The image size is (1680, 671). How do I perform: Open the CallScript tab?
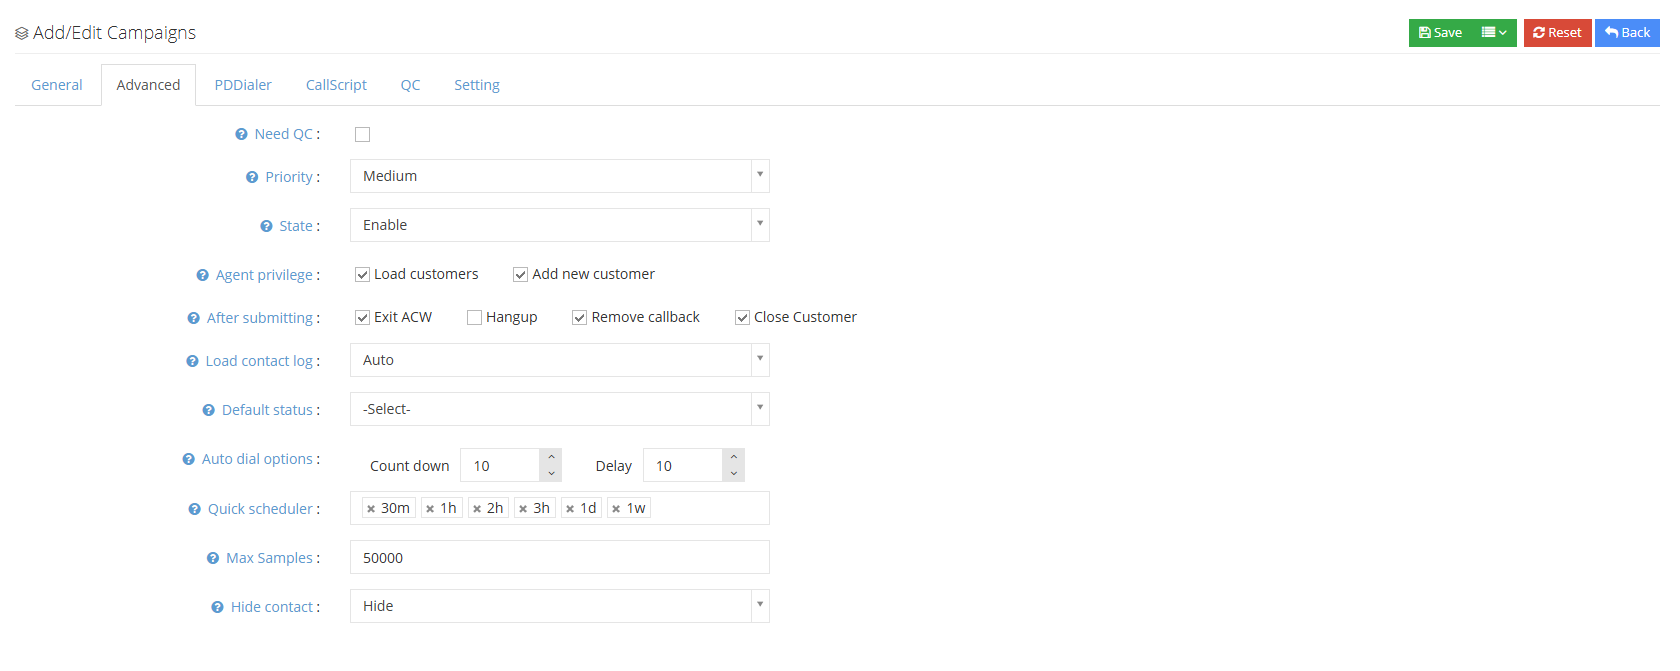coord(336,85)
